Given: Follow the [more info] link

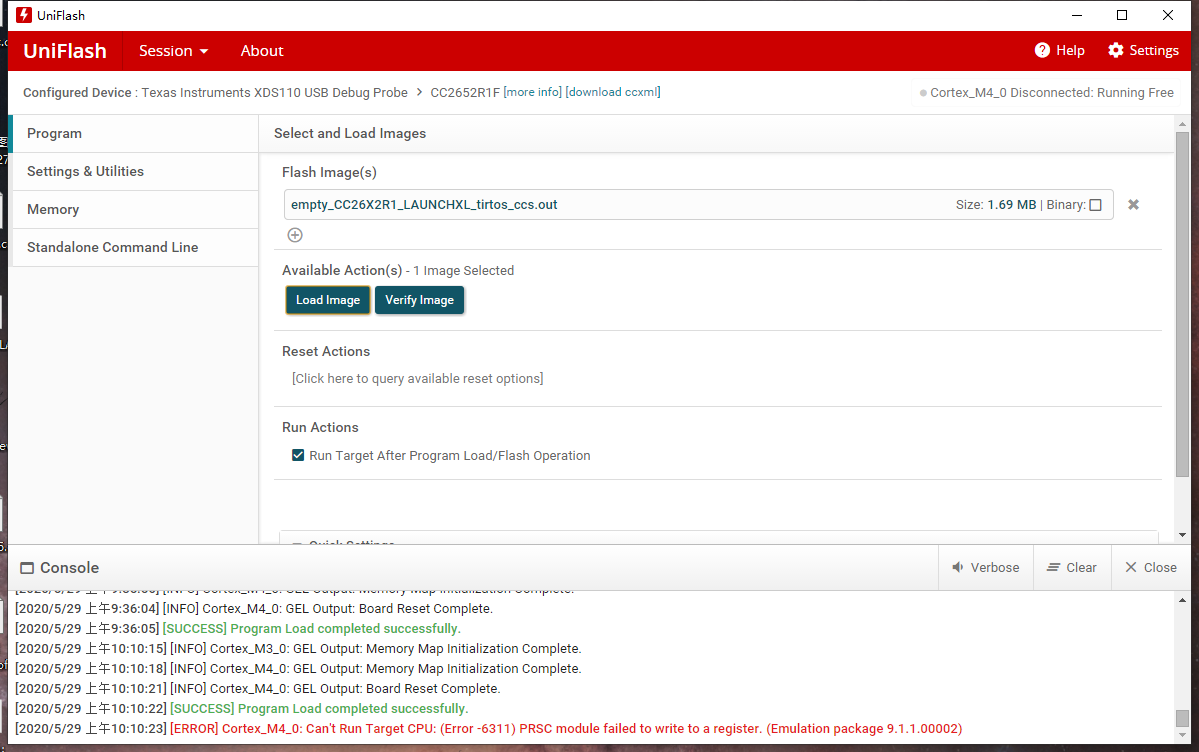Looking at the screenshot, I should pos(532,92).
